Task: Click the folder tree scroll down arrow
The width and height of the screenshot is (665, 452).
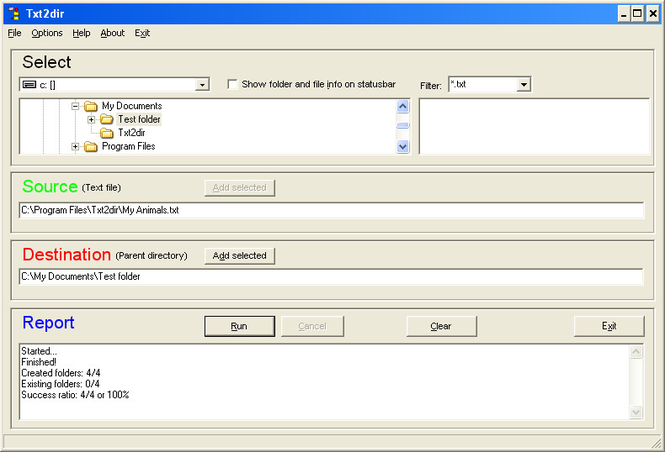Action: tap(402, 147)
